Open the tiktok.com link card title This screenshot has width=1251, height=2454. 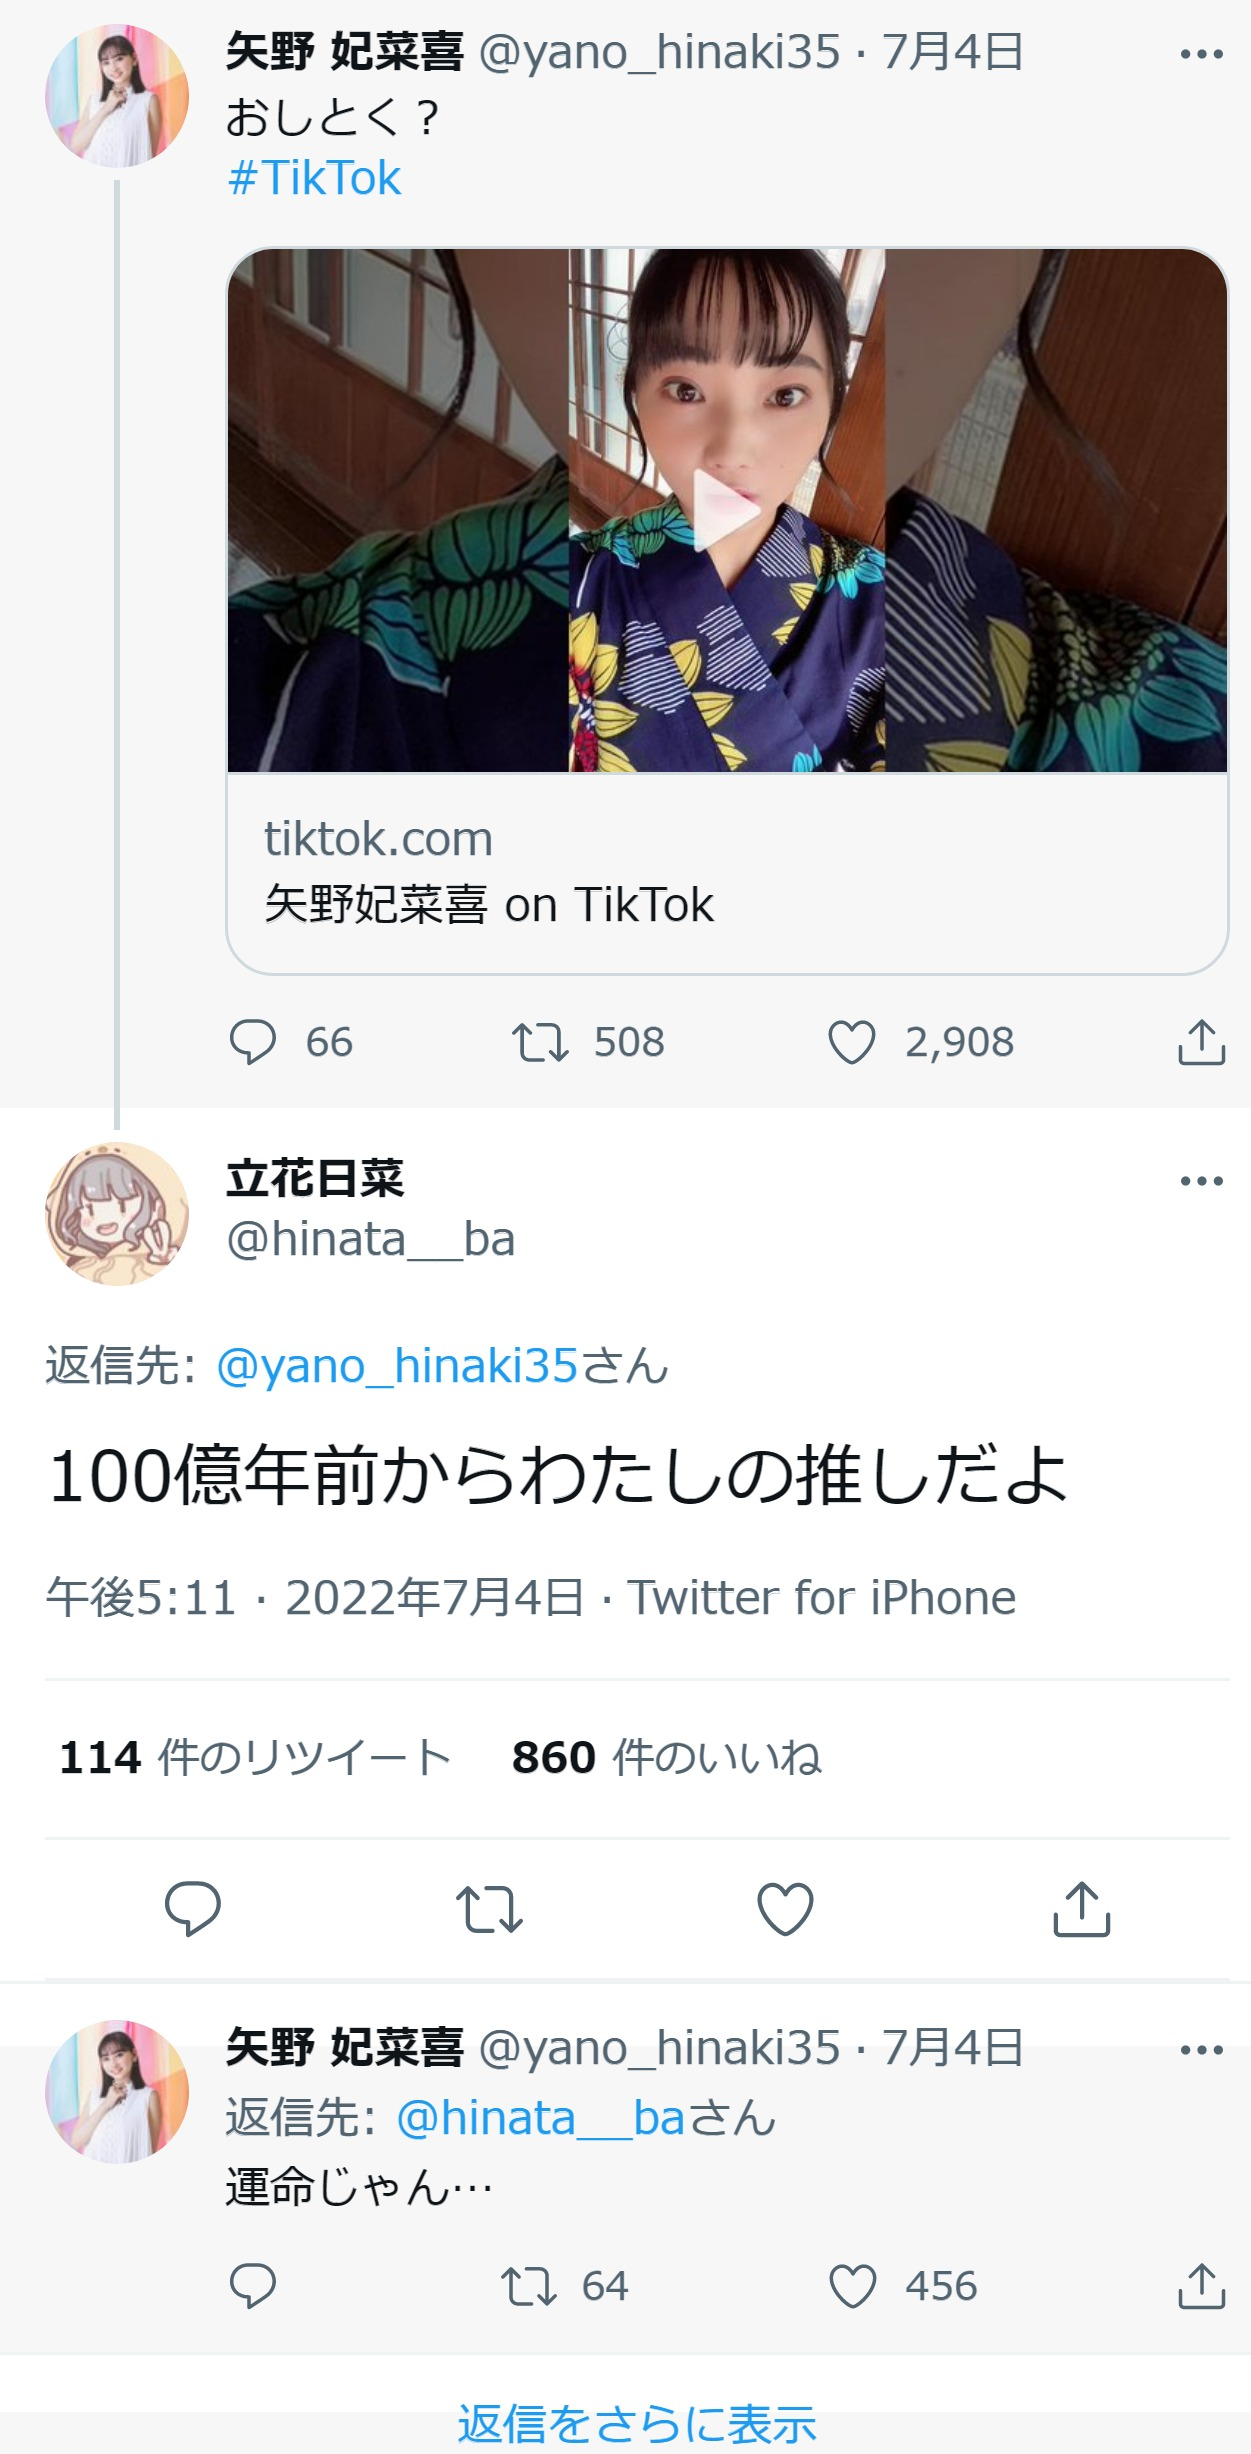point(489,905)
